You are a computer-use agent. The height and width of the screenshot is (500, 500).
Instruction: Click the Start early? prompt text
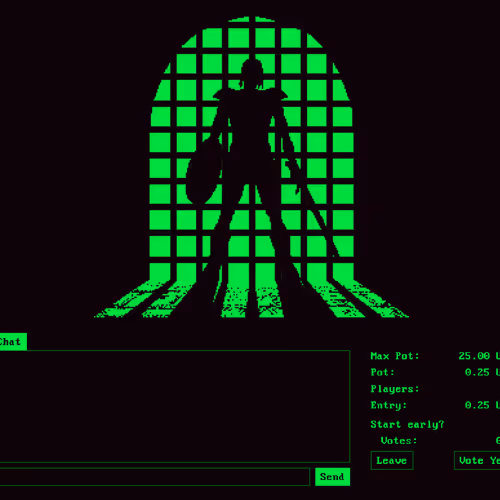click(407, 425)
